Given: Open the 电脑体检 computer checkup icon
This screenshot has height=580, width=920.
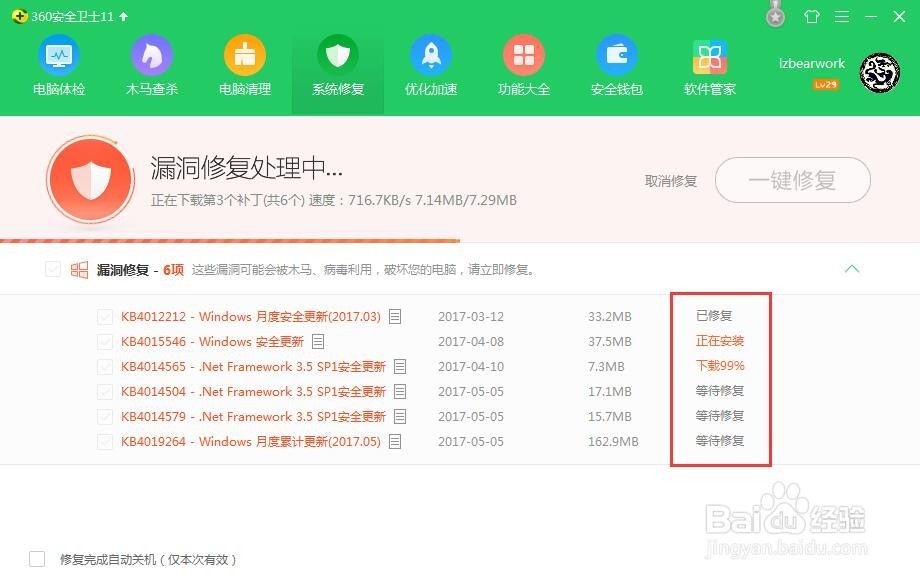Looking at the screenshot, I should click(59, 56).
